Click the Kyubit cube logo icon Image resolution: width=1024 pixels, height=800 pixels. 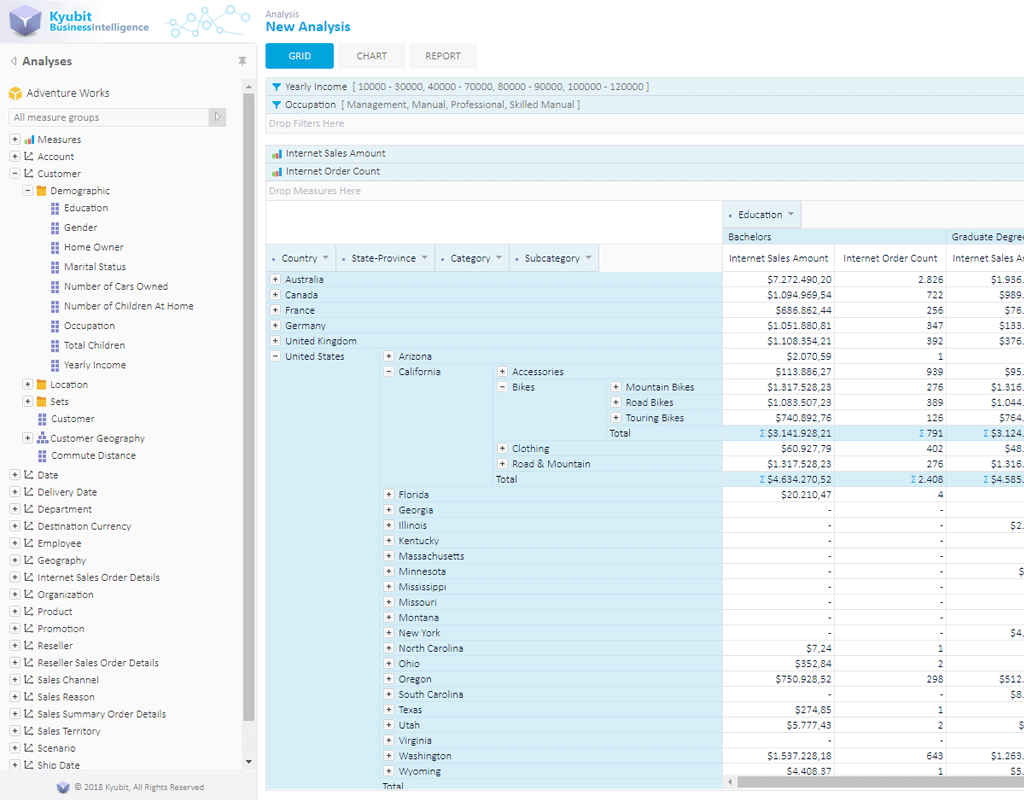click(25, 20)
